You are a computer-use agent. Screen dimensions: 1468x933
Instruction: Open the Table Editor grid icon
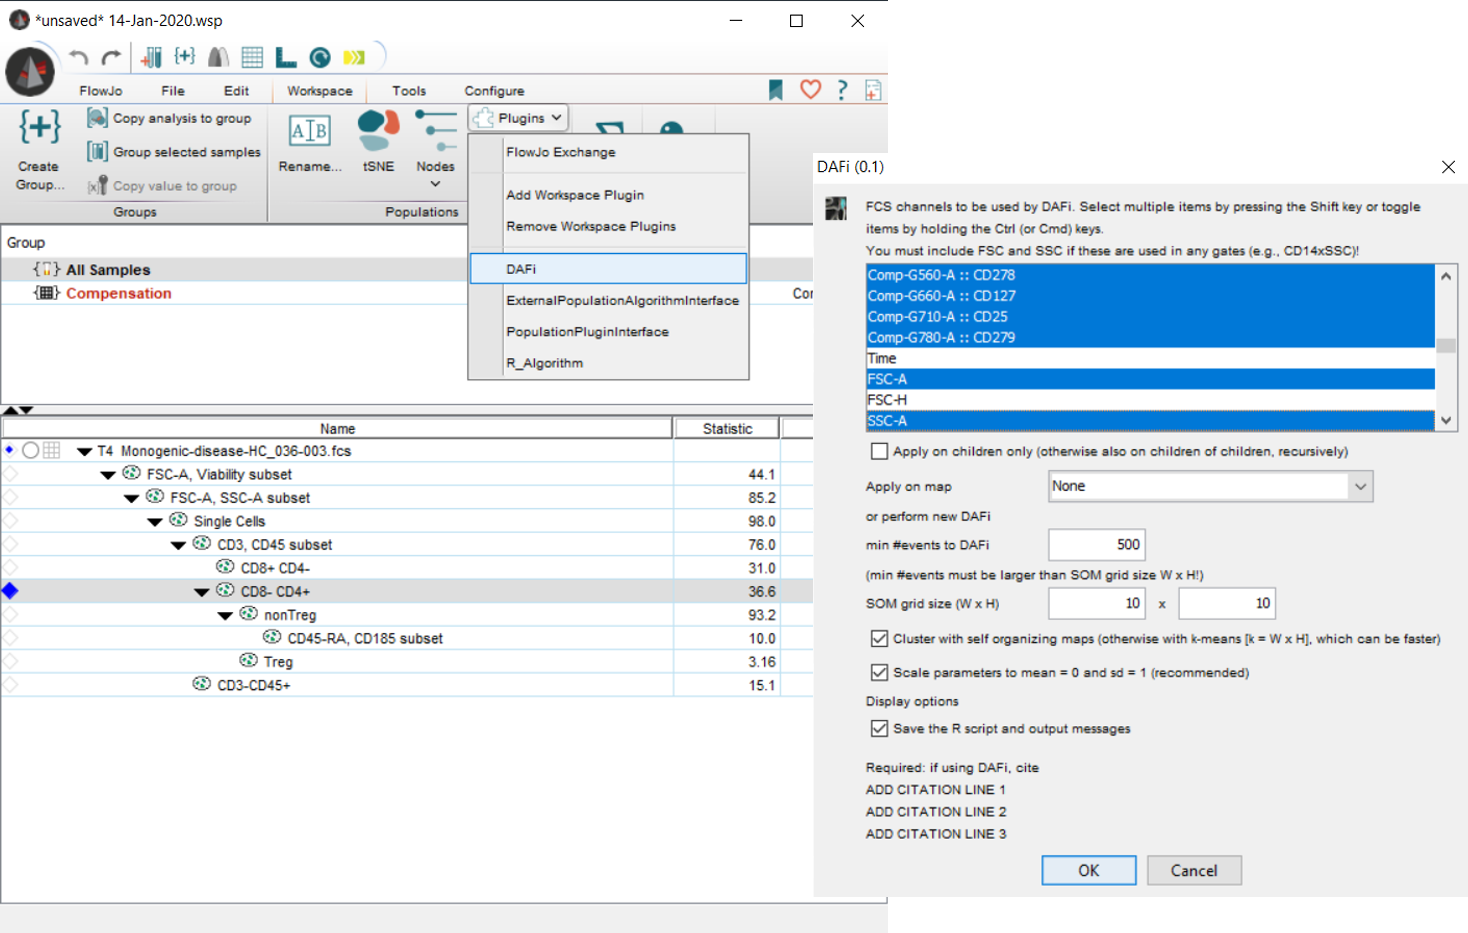pyautogui.click(x=252, y=58)
